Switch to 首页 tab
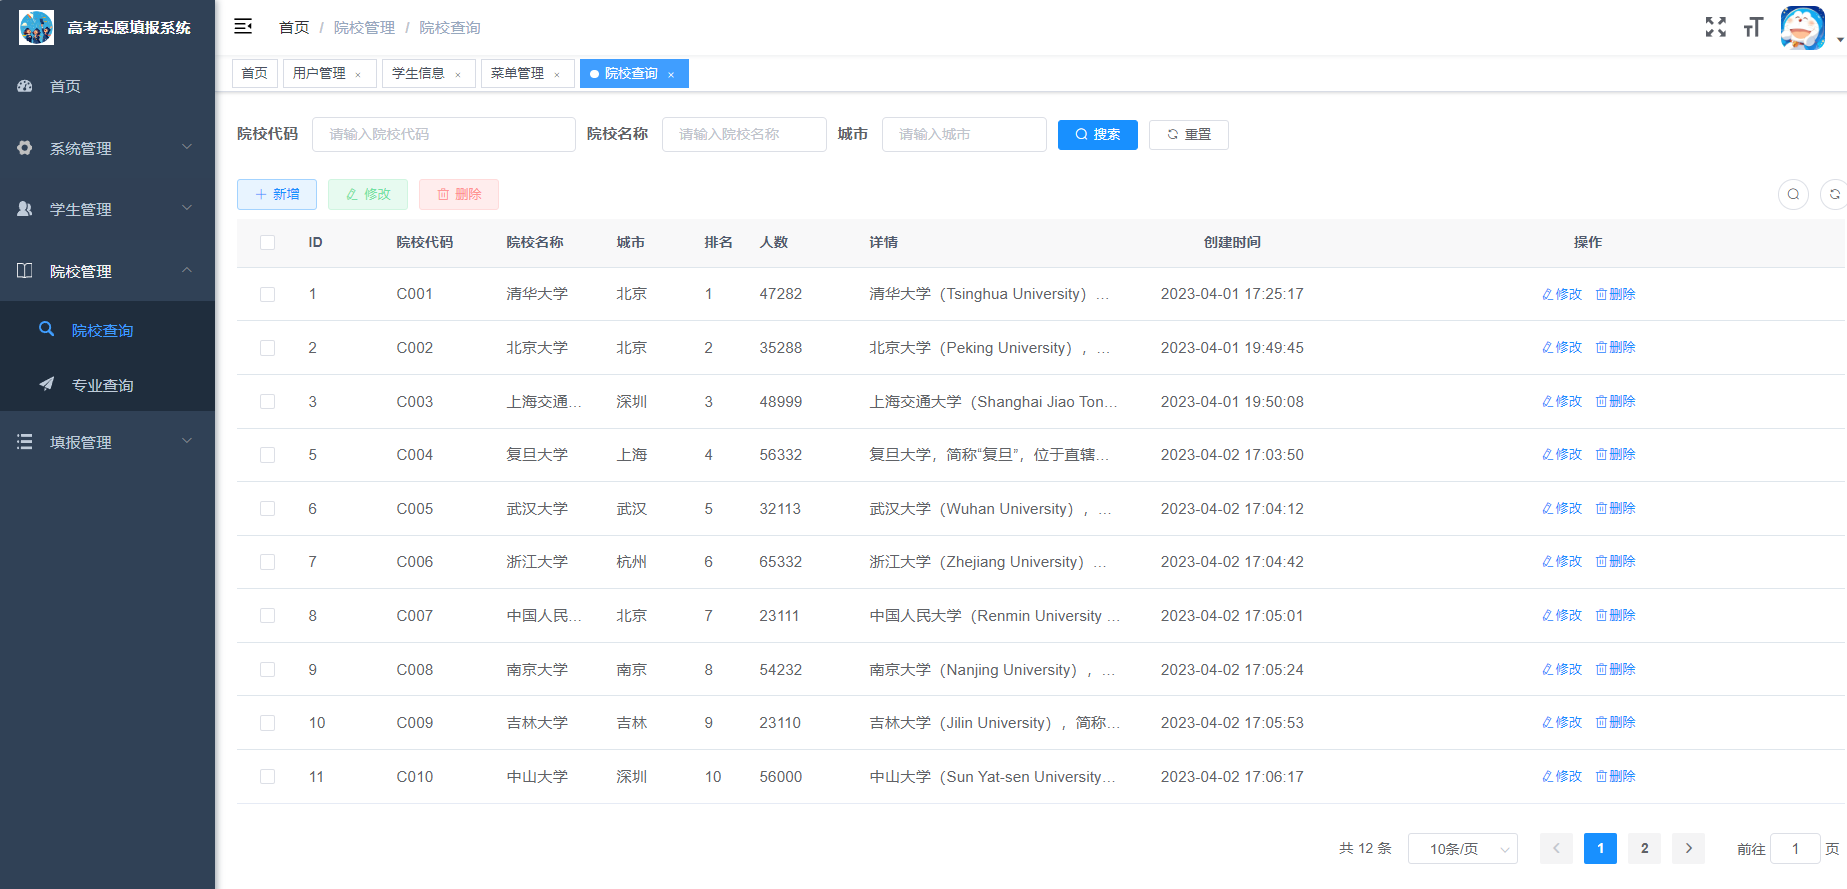 point(254,73)
